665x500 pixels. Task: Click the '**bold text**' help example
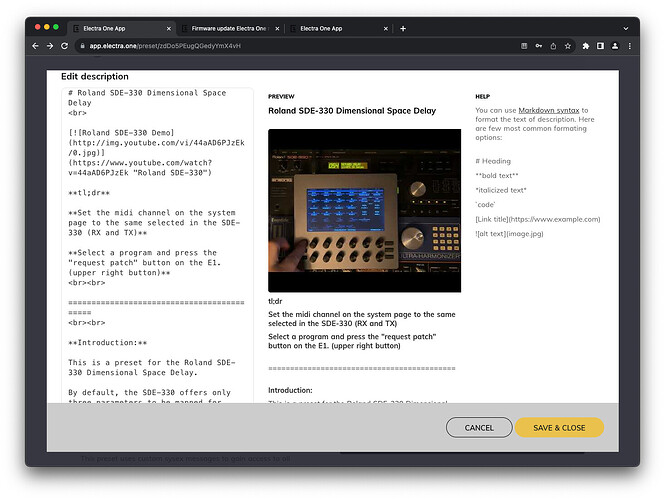tap(497, 176)
